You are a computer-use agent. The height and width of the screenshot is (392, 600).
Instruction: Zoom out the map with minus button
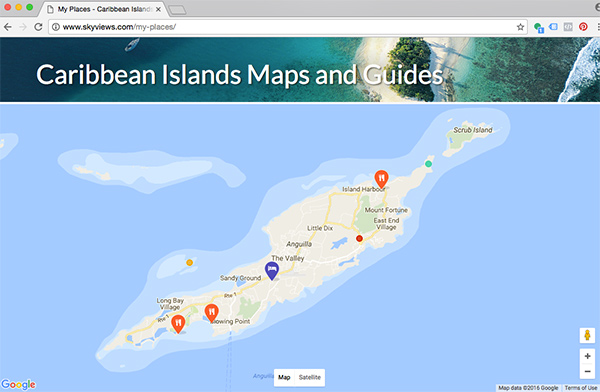coord(587,371)
